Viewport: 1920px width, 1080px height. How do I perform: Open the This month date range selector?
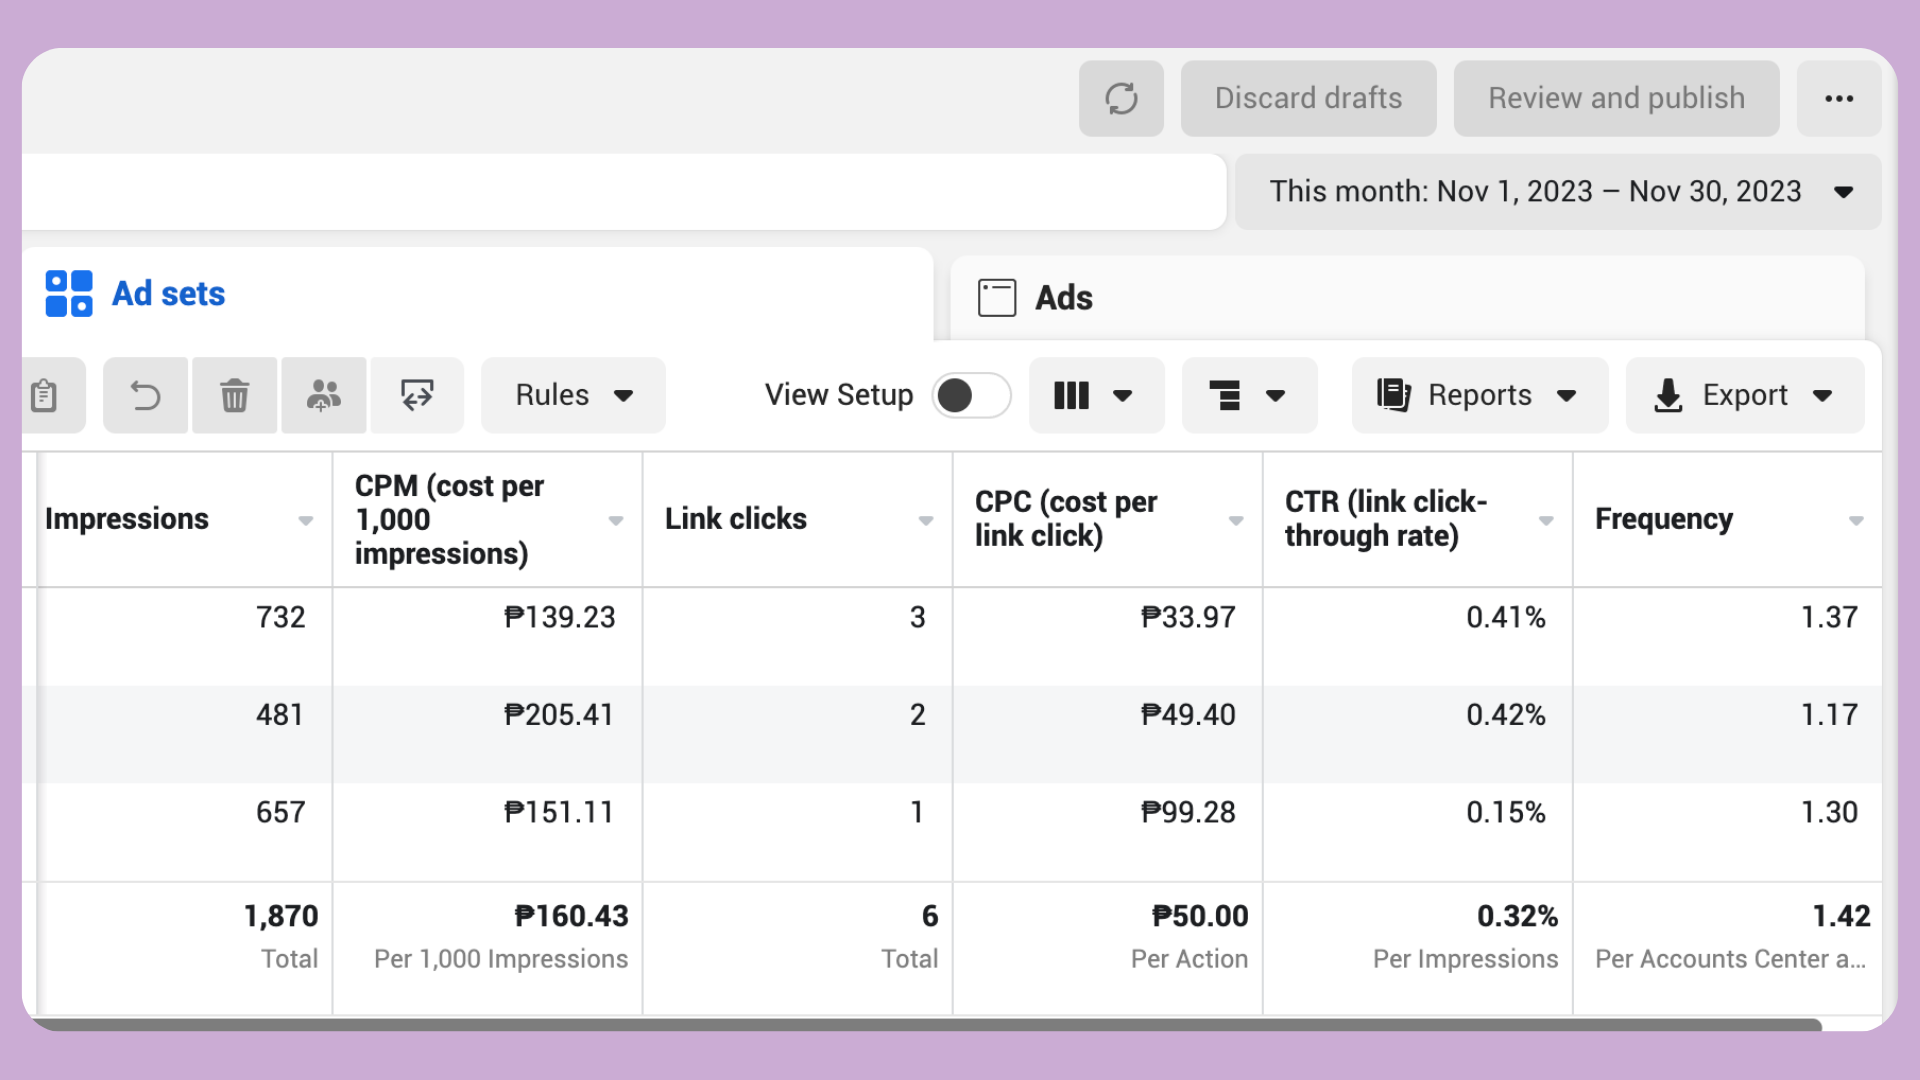tap(1558, 191)
